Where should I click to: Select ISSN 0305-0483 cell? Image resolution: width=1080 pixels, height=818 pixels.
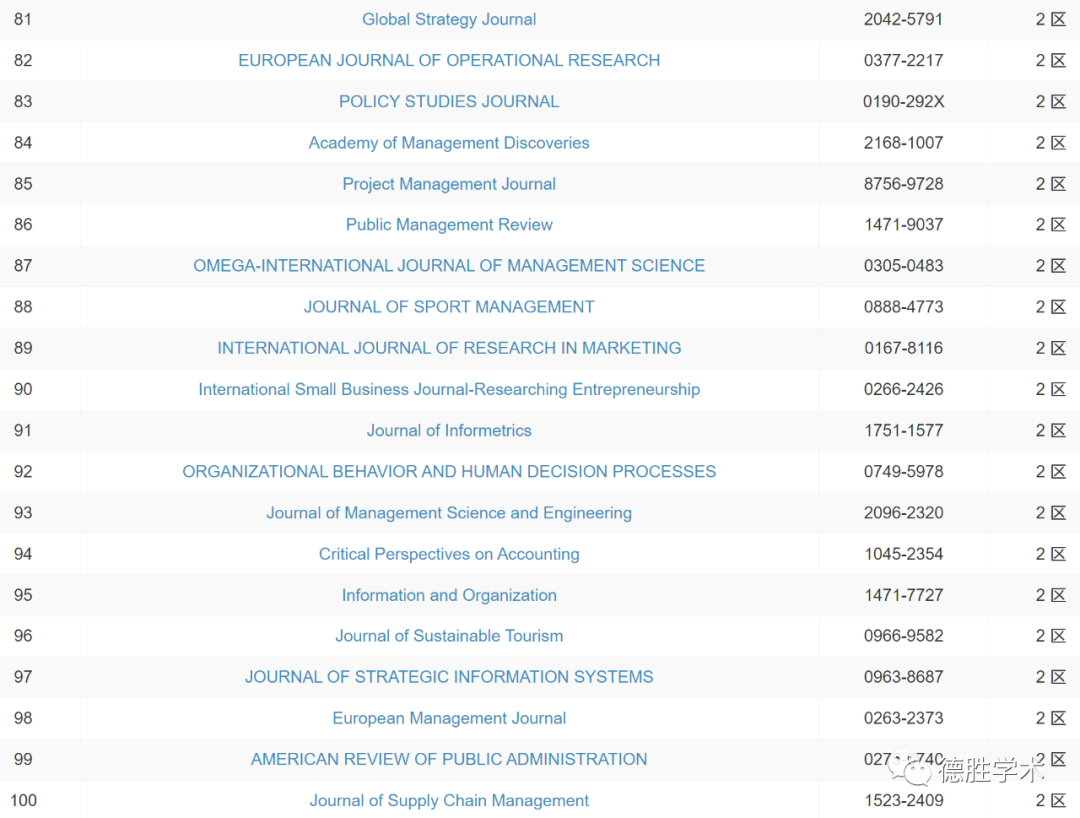tap(903, 266)
